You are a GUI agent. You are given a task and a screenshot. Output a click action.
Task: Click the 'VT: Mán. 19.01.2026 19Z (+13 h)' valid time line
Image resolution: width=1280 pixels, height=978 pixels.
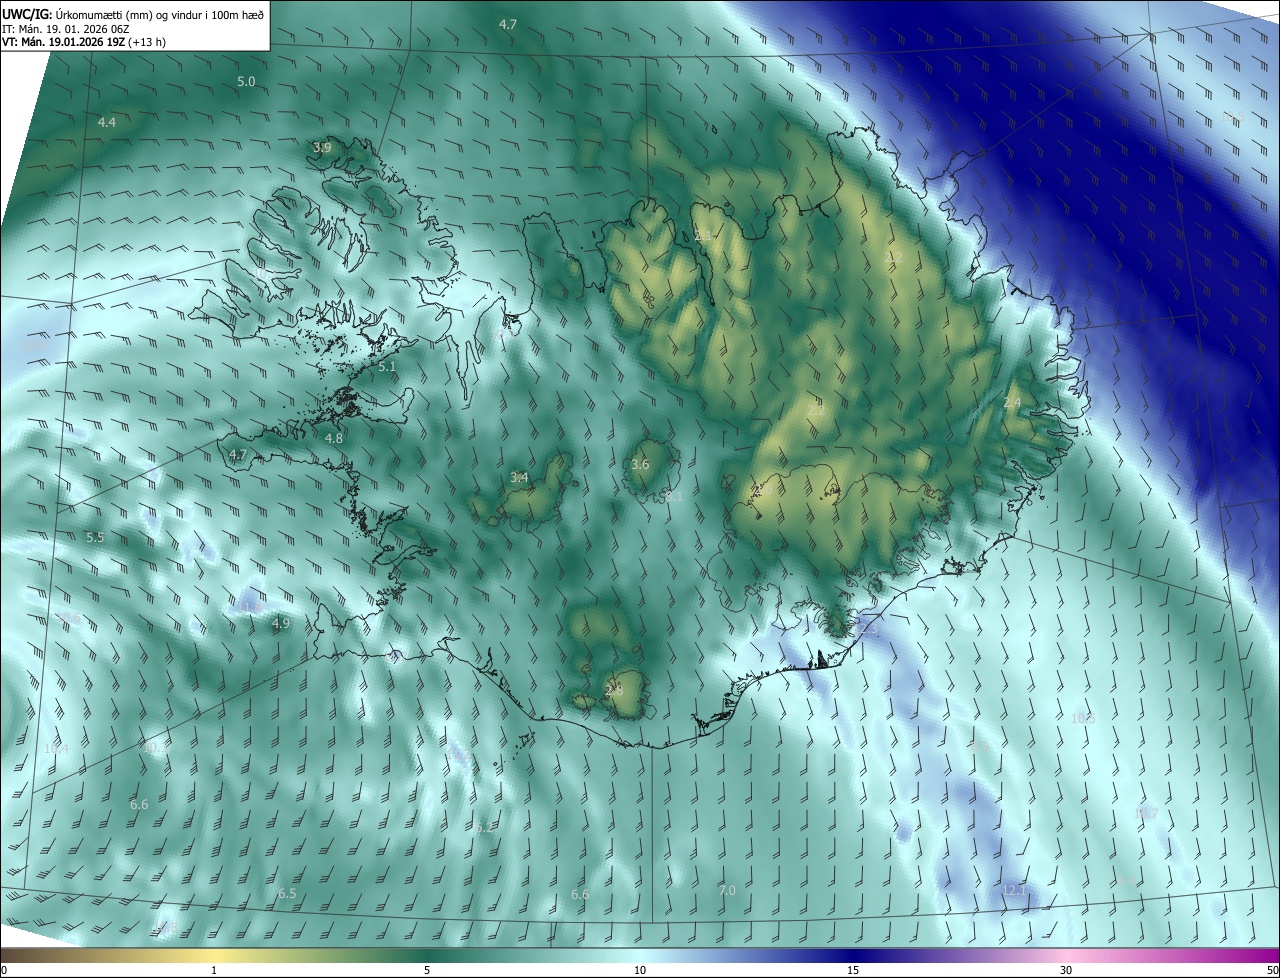tap(84, 42)
